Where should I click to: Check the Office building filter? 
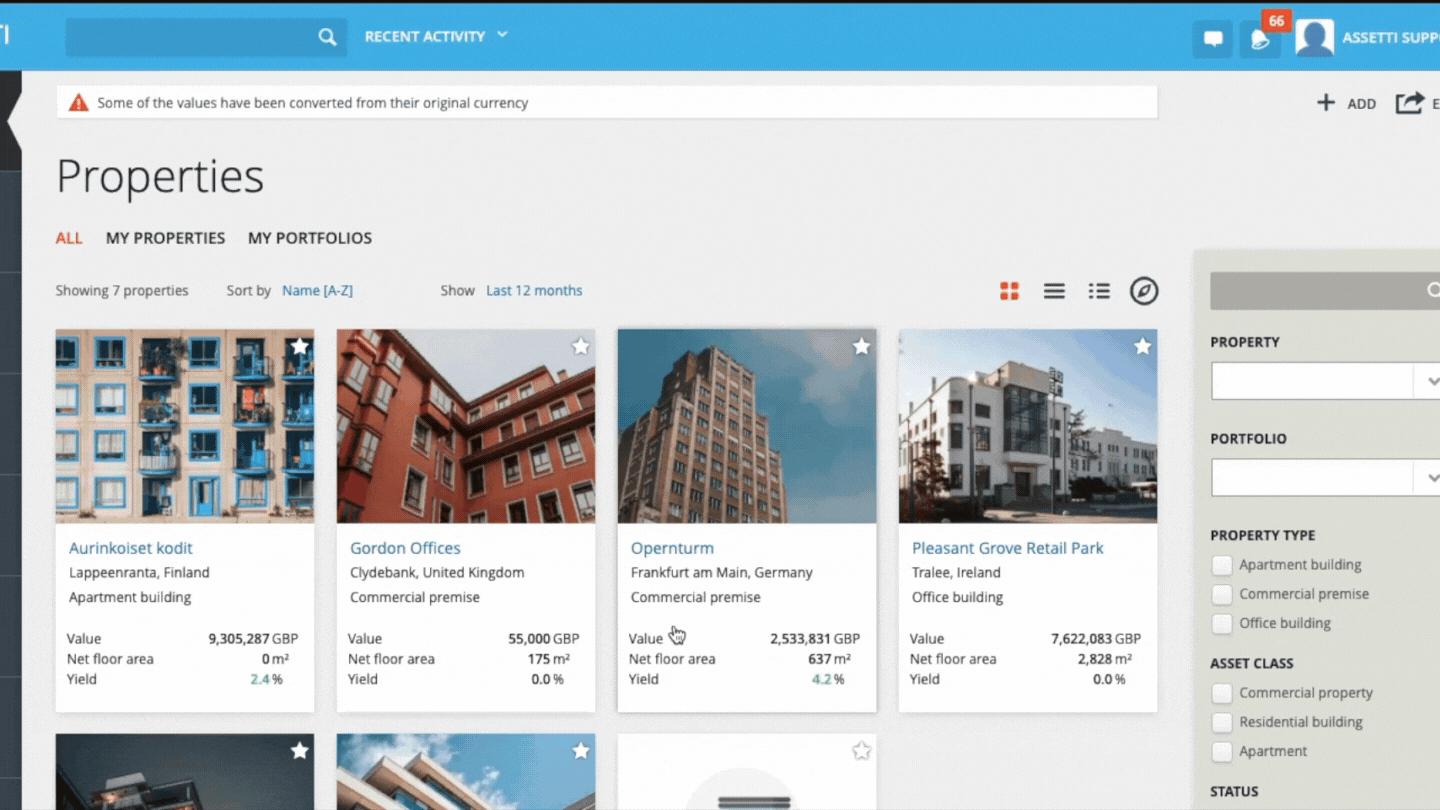tap(1222, 623)
